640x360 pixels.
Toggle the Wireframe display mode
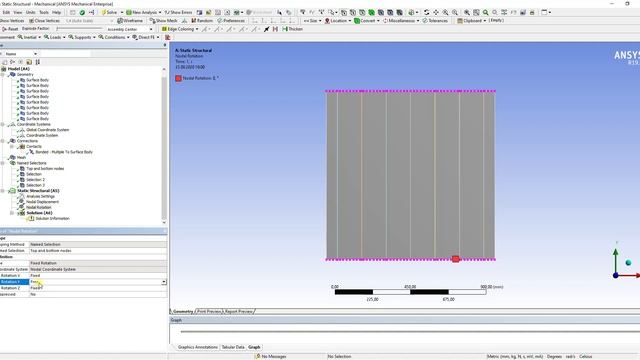click(130, 20)
